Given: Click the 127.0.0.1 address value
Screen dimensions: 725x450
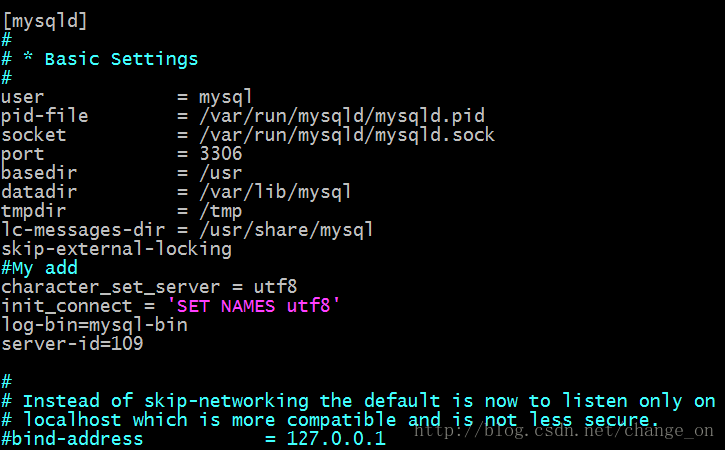Looking at the screenshot, I should point(336,438).
